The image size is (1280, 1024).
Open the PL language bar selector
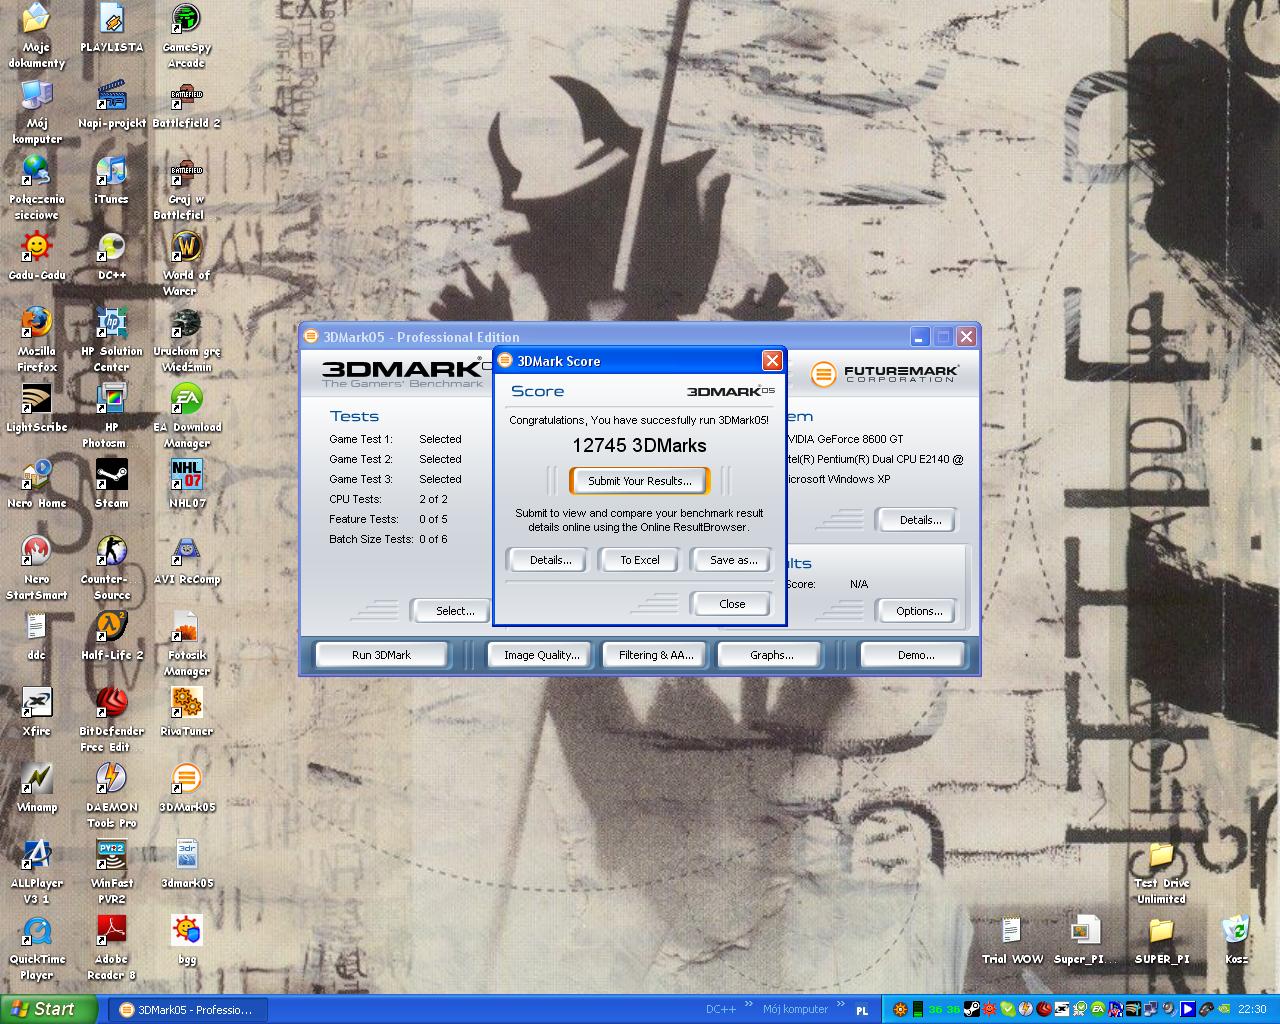862,1010
